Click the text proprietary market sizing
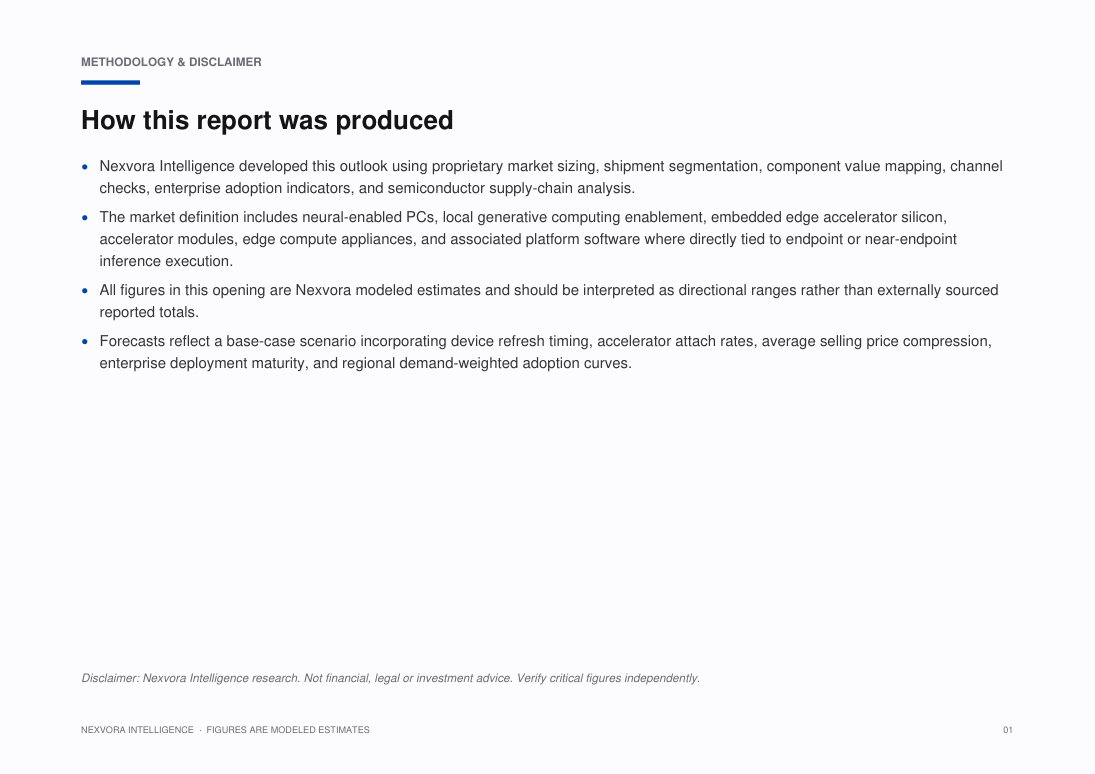 (513, 166)
